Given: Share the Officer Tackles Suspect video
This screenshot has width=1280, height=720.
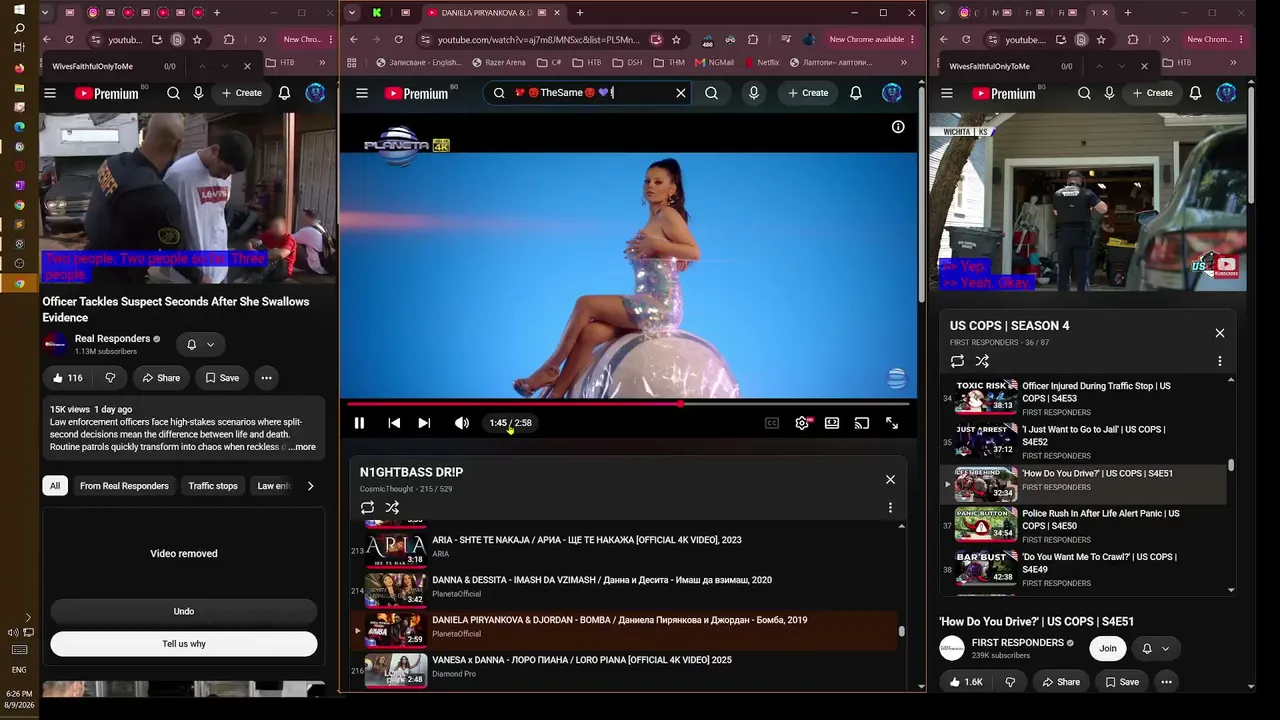Looking at the screenshot, I should 160,378.
